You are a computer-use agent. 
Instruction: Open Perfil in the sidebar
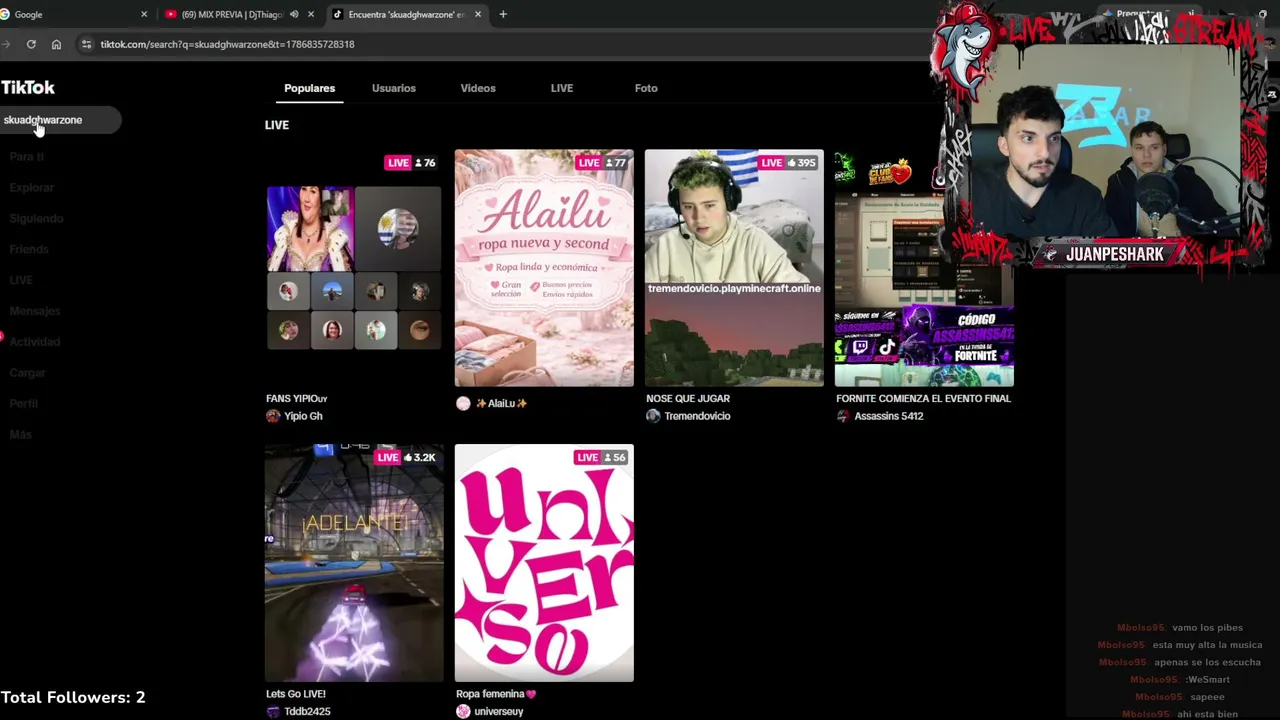click(24, 404)
